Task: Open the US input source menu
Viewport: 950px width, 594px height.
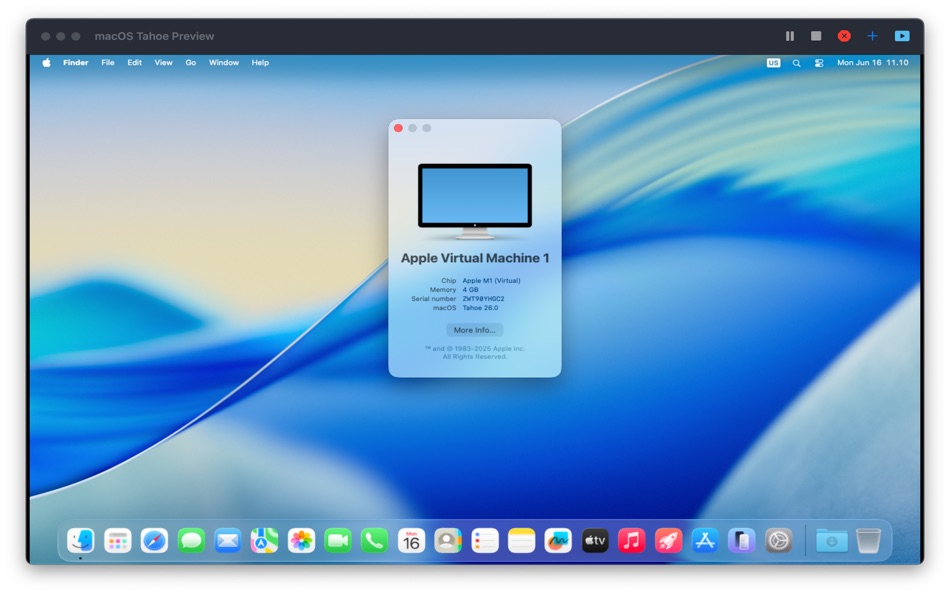Action: point(773,62)
